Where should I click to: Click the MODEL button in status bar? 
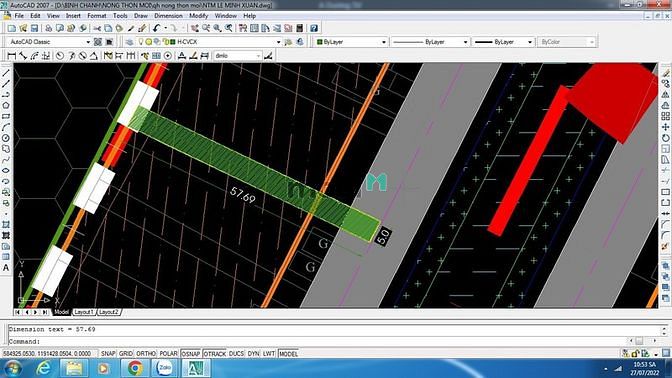[288, 354]
